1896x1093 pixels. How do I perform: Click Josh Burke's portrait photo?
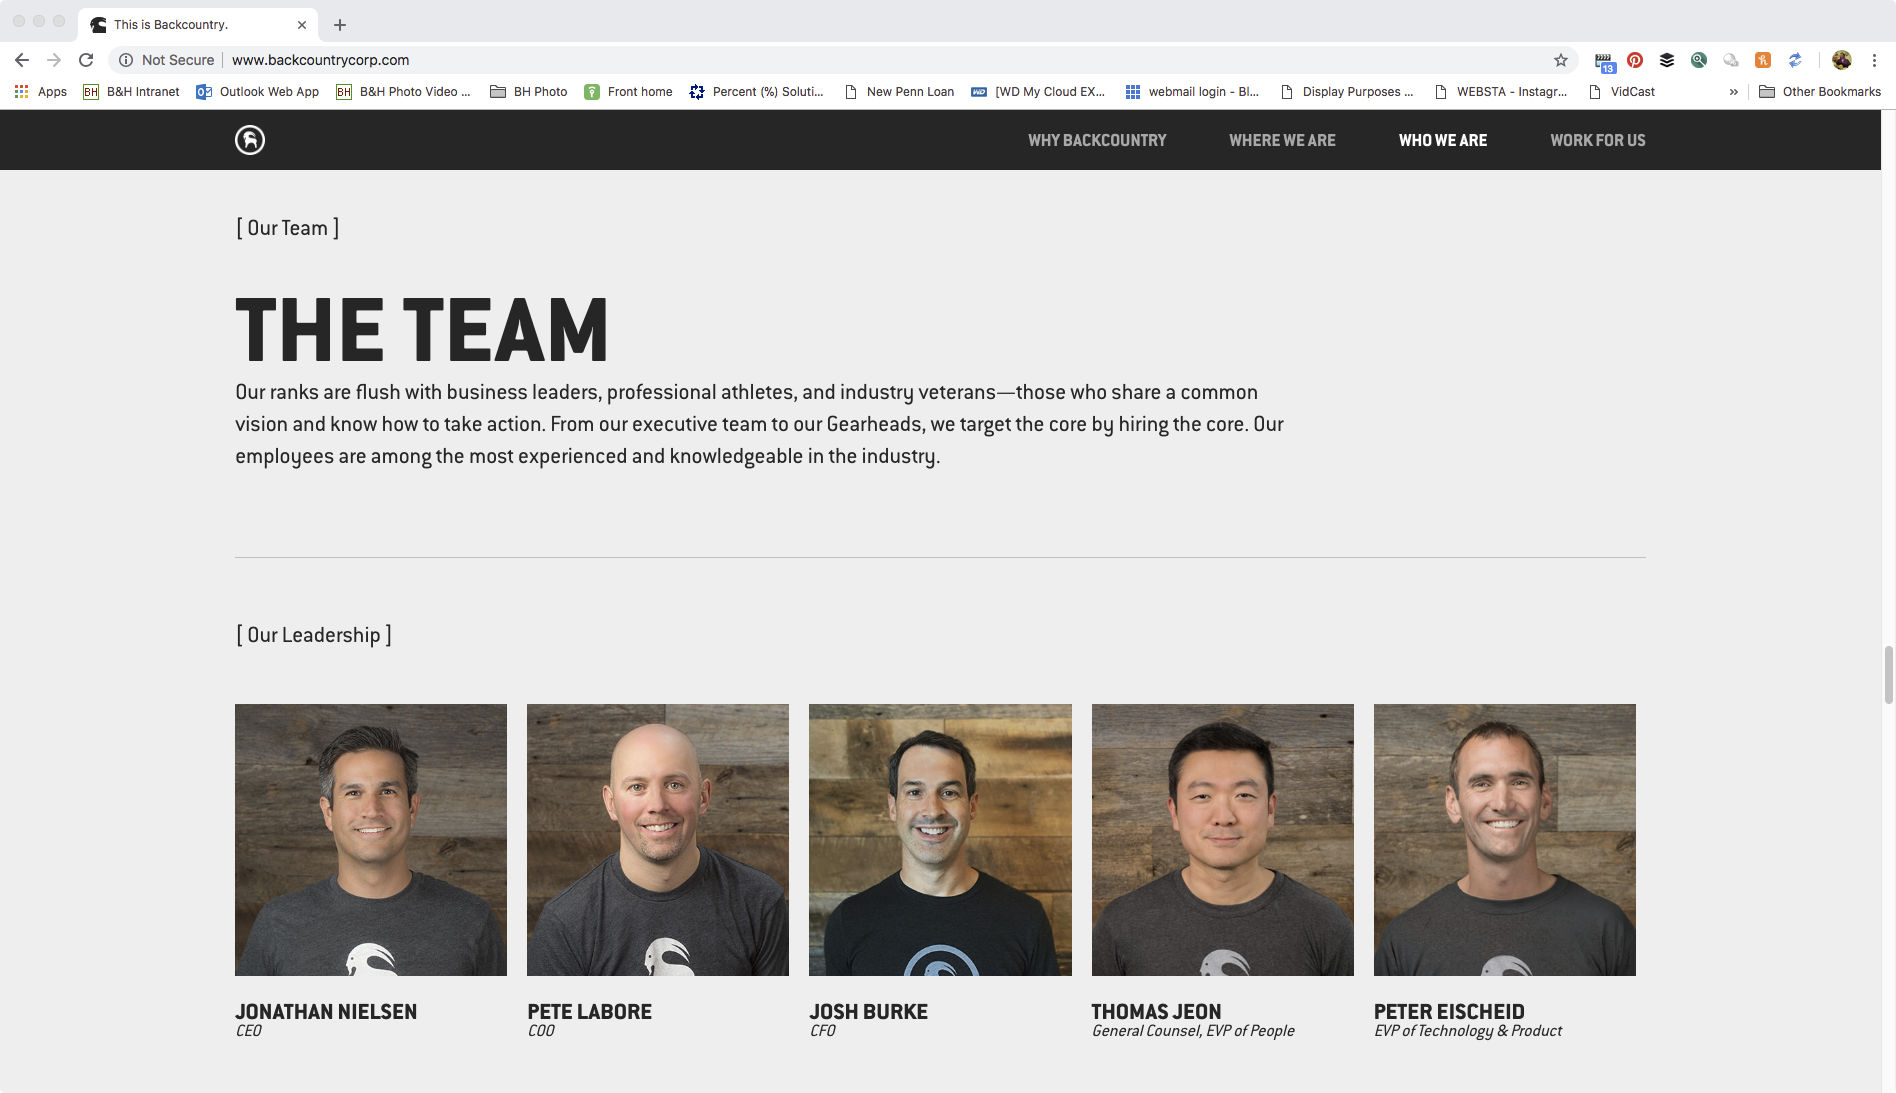tap(940, 840)
